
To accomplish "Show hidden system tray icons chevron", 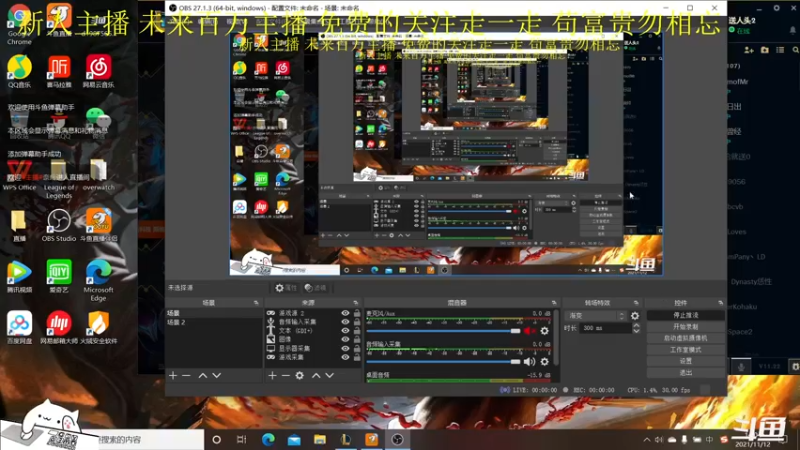I will pyautogui.click(x=647, y=439).
